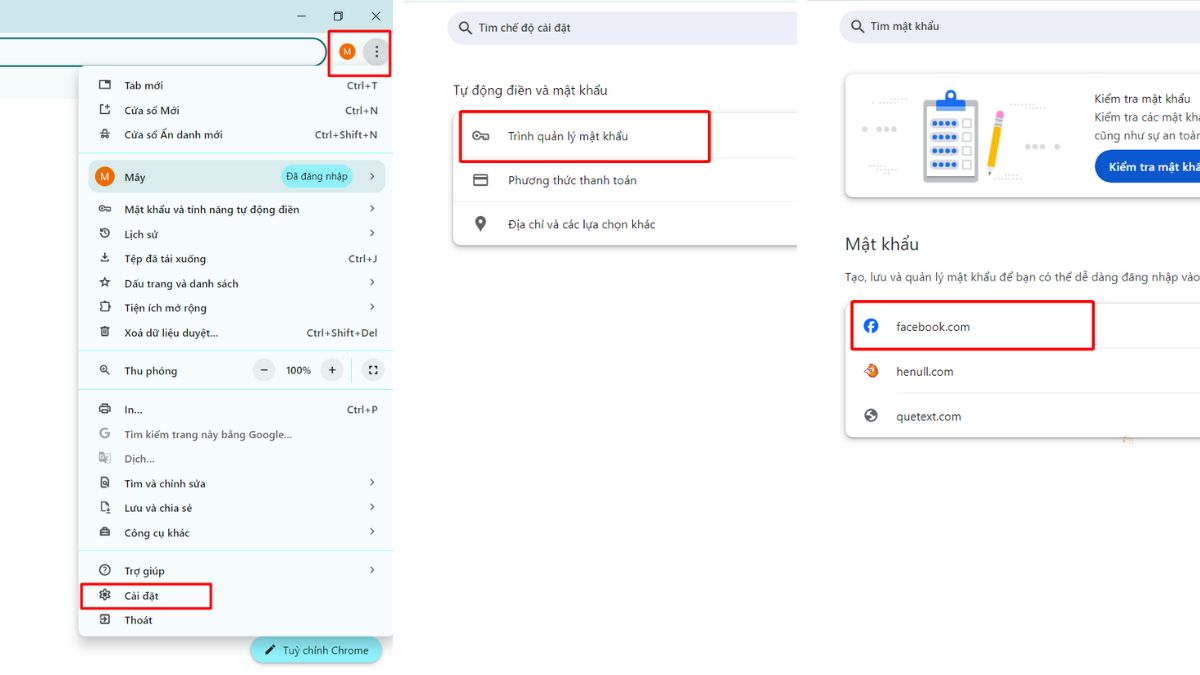This screenshot has height=675, width=1200.
Task: Click the fullscreen zoom icon
Action: [373, 370]
